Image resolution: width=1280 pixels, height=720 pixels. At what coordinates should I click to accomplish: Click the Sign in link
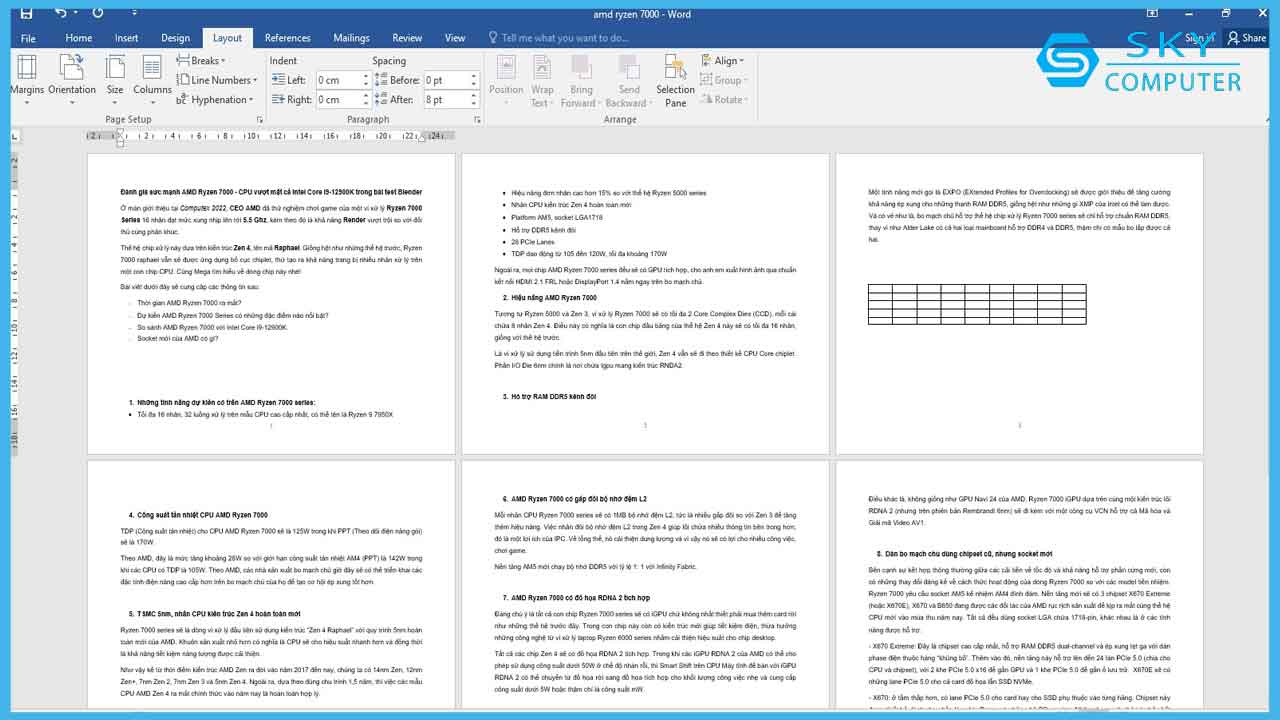[x=1200, y=38]
